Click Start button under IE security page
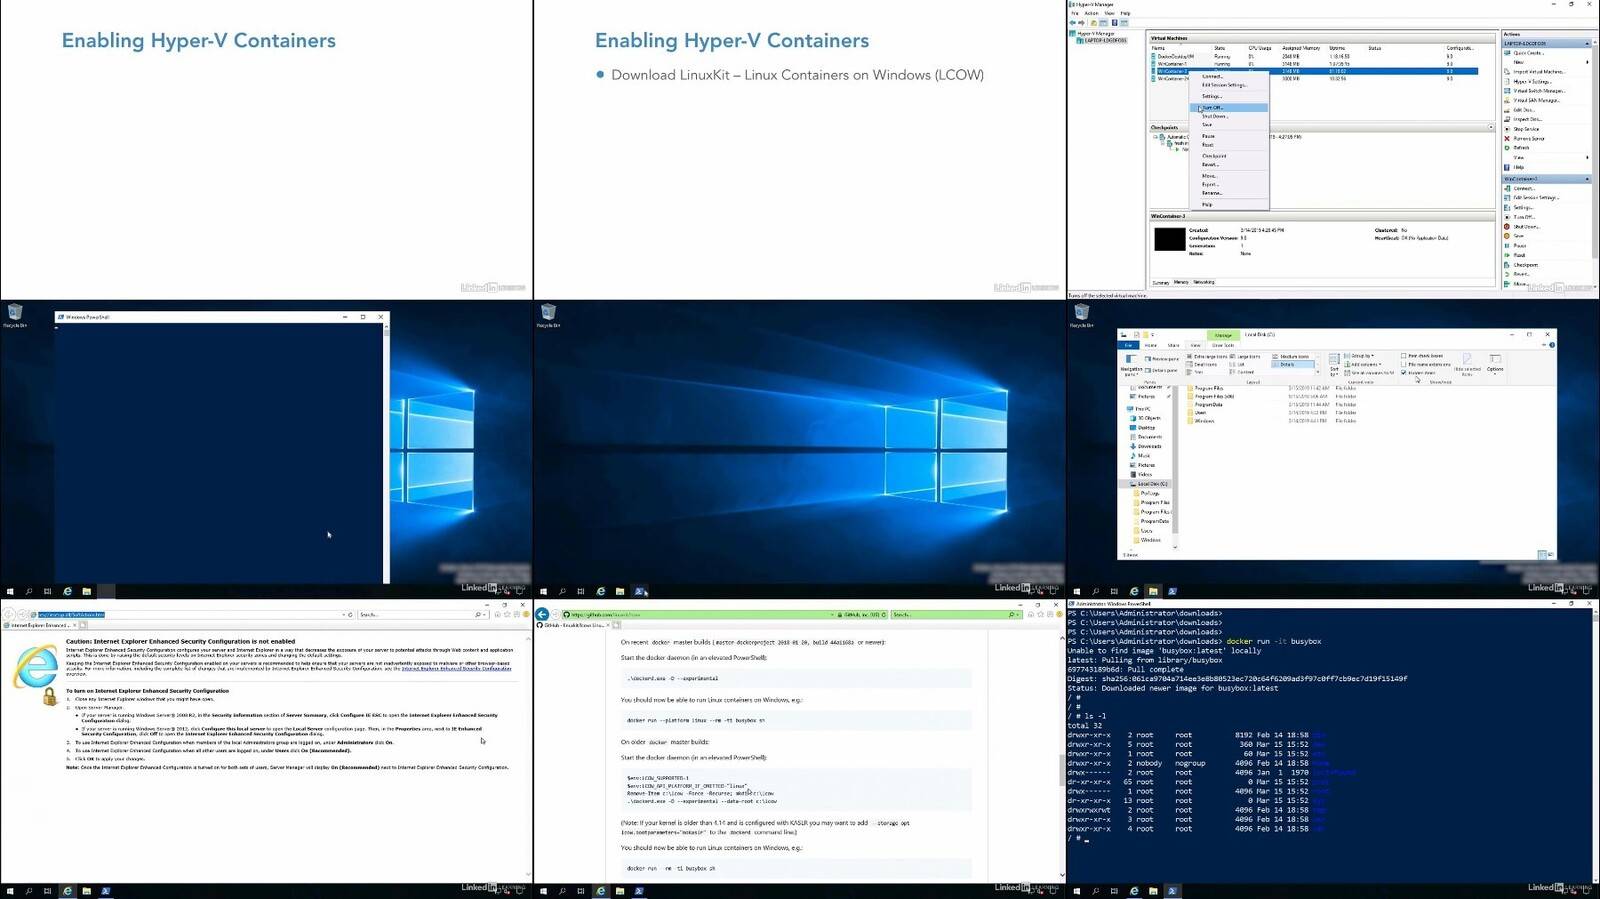This screenshot has height=899, width=1600. (x=10, y=891)
